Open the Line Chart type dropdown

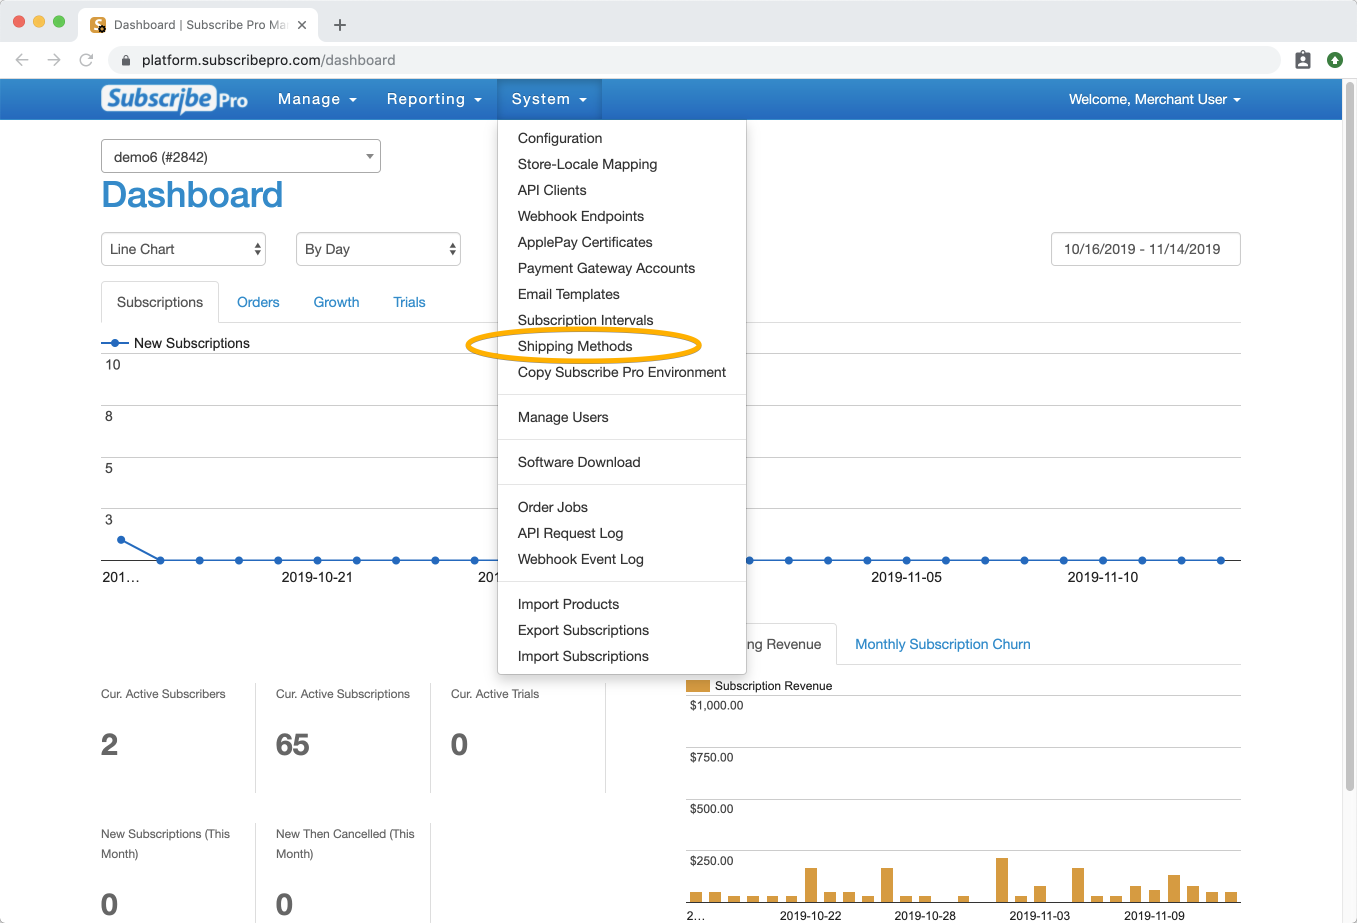(183, 249)
